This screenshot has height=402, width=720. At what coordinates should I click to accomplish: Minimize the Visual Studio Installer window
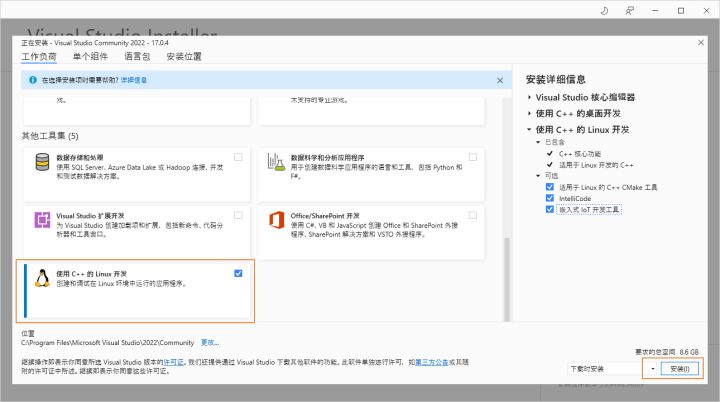coord(655,11)
